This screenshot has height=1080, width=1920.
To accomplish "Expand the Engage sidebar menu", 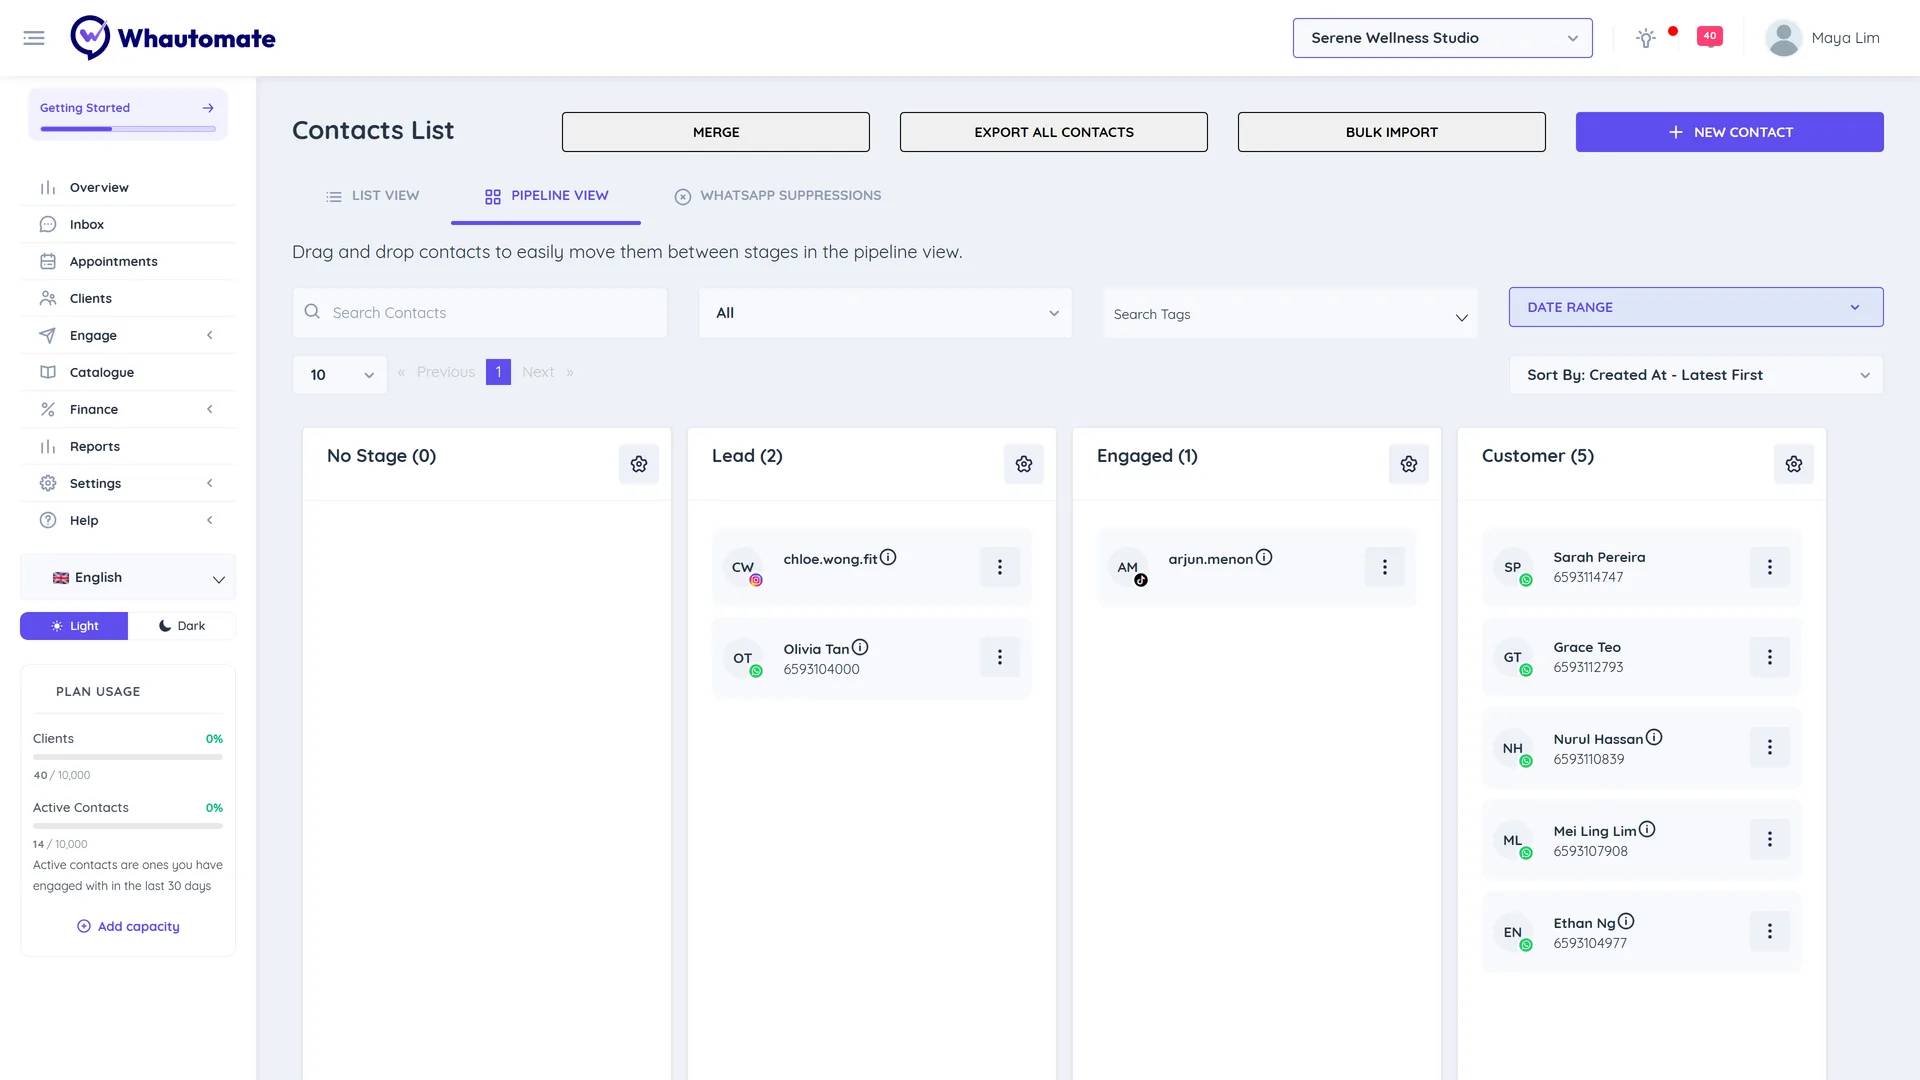I will 128,335.
